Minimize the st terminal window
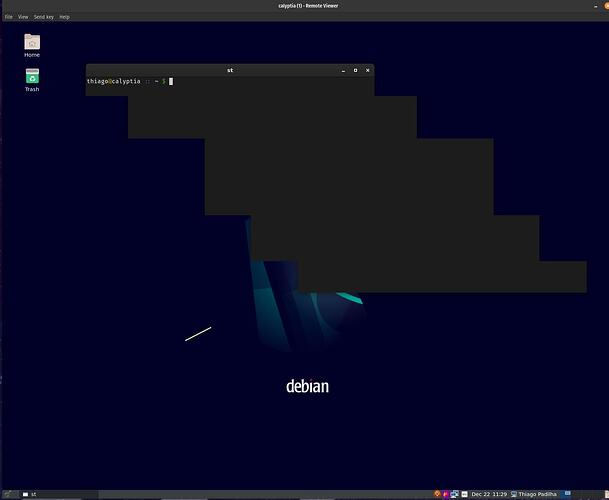Image resolution: width=609 pixels, height=500 pixels. [343, 70]
